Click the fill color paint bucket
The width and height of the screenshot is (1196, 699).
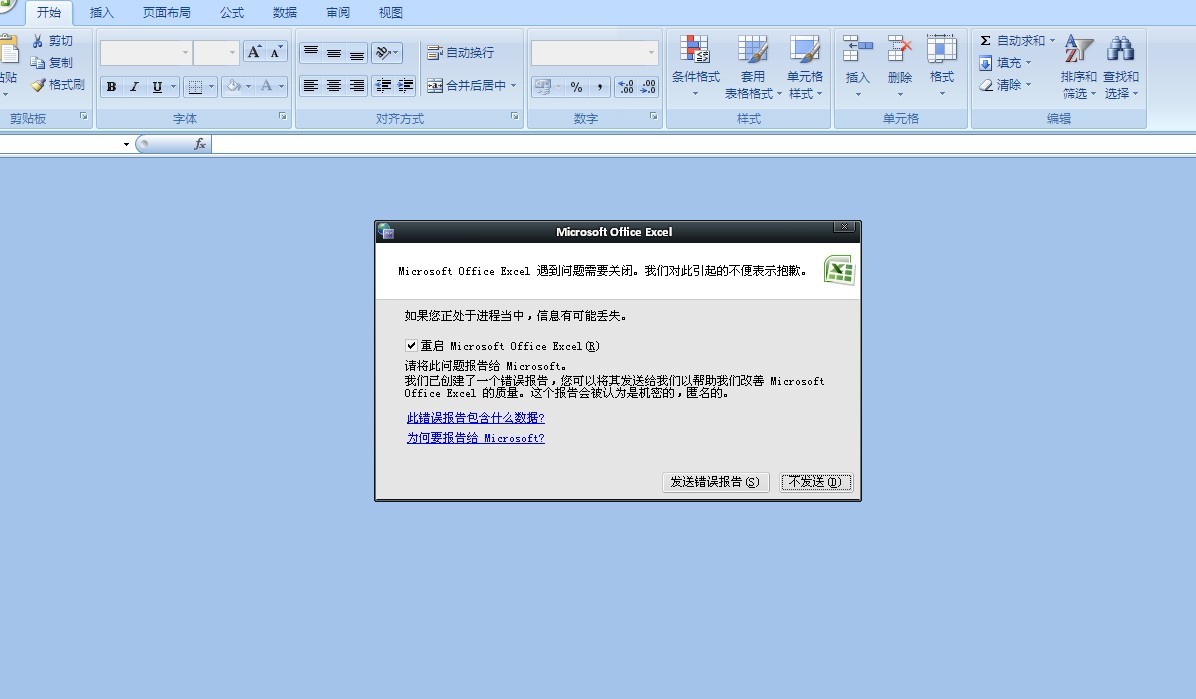coord(234,86)
